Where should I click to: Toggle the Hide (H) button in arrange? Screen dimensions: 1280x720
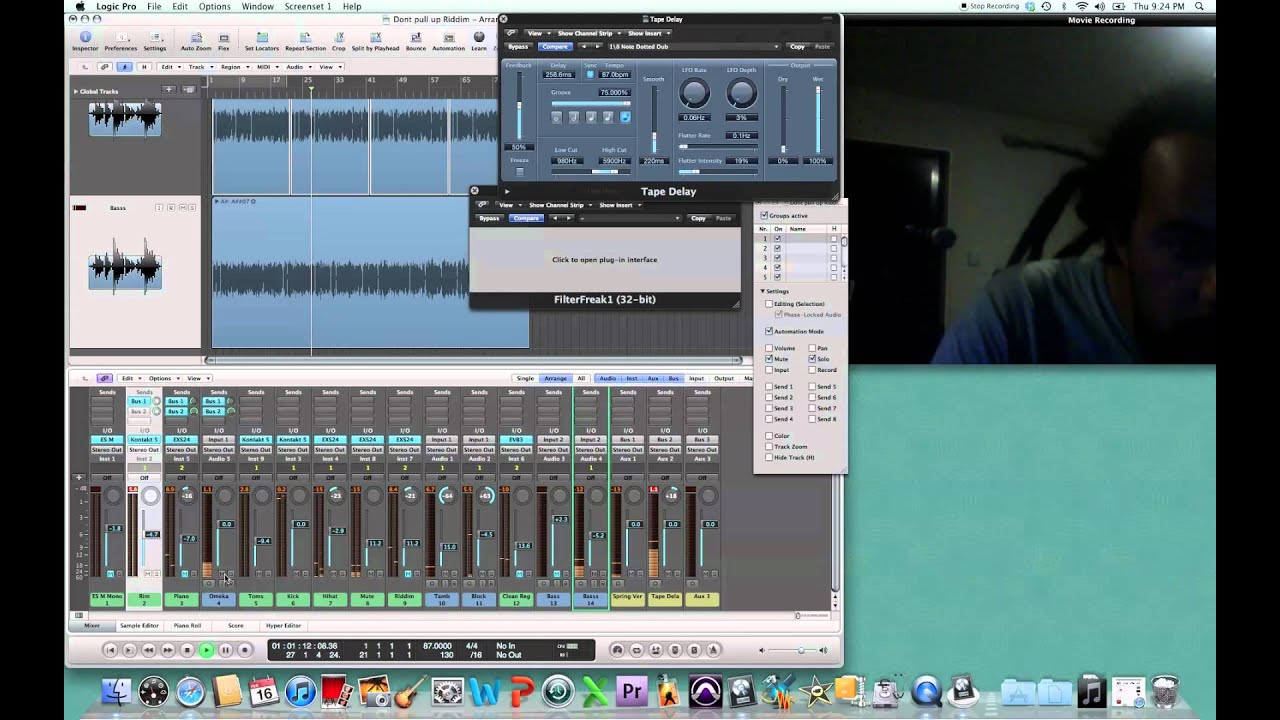coord(144,67)
